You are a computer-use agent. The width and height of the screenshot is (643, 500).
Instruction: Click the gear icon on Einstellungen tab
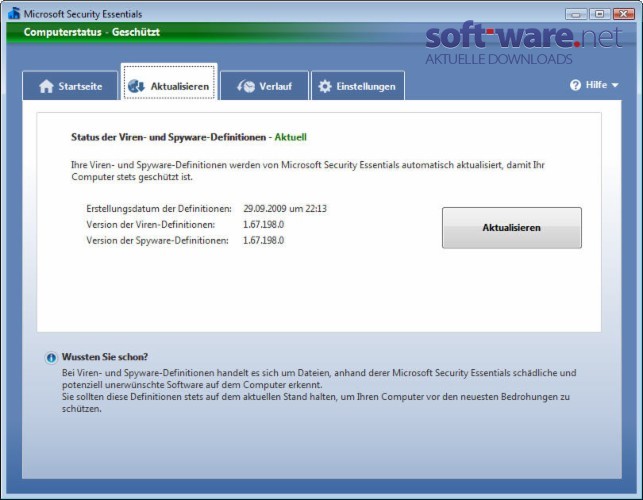click(x=325, y=86)
